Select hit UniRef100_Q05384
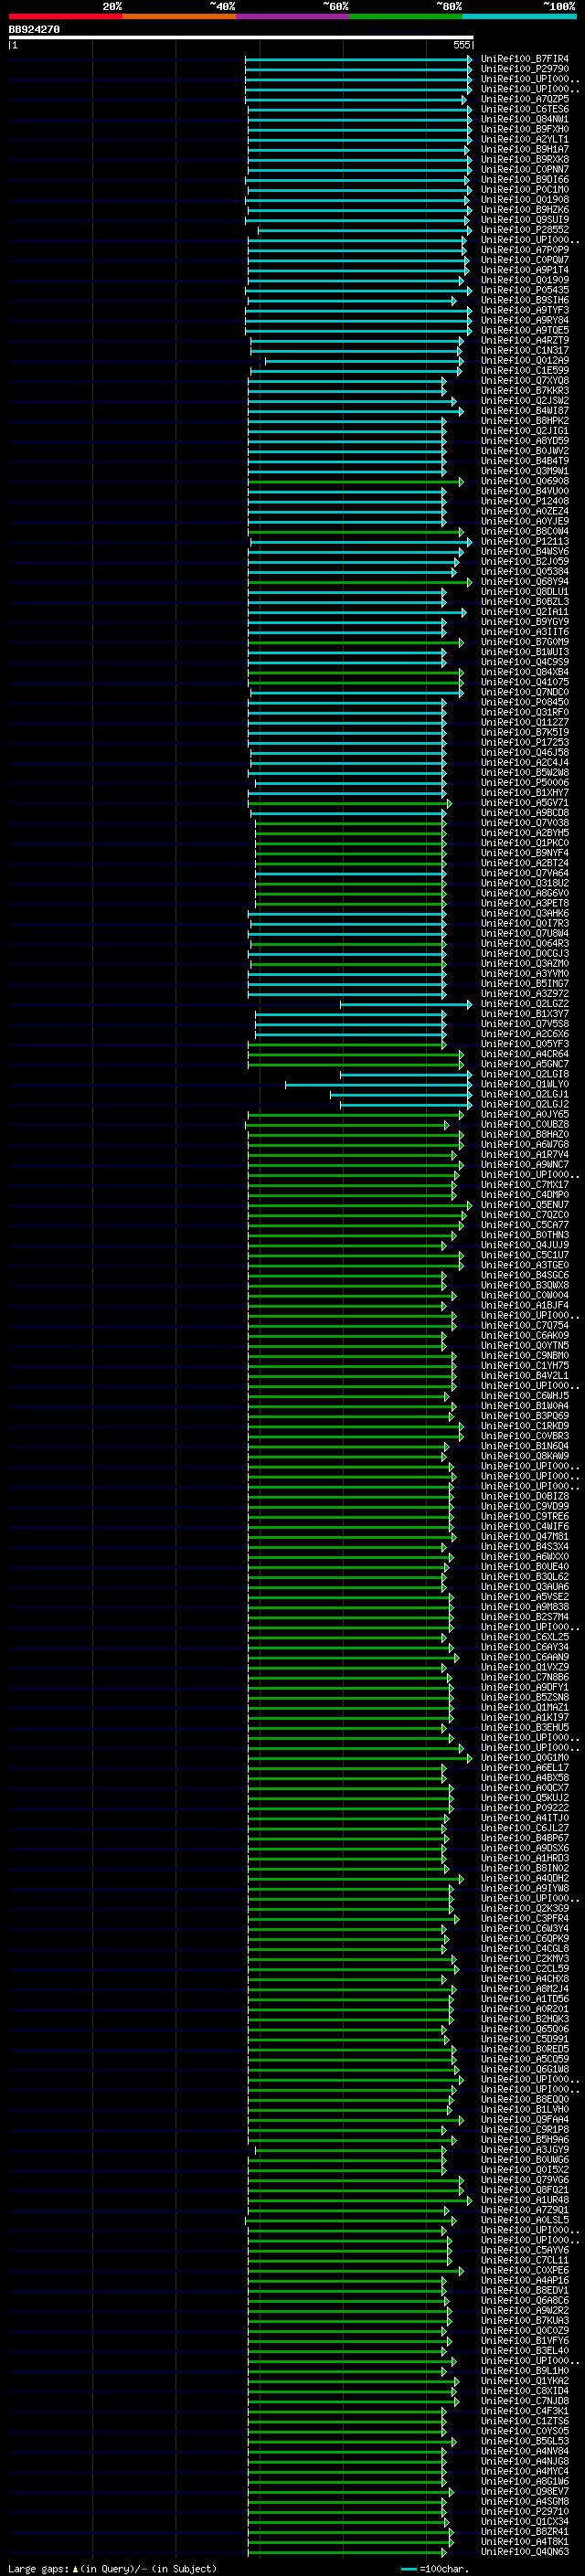 click(x=525, y=571)
